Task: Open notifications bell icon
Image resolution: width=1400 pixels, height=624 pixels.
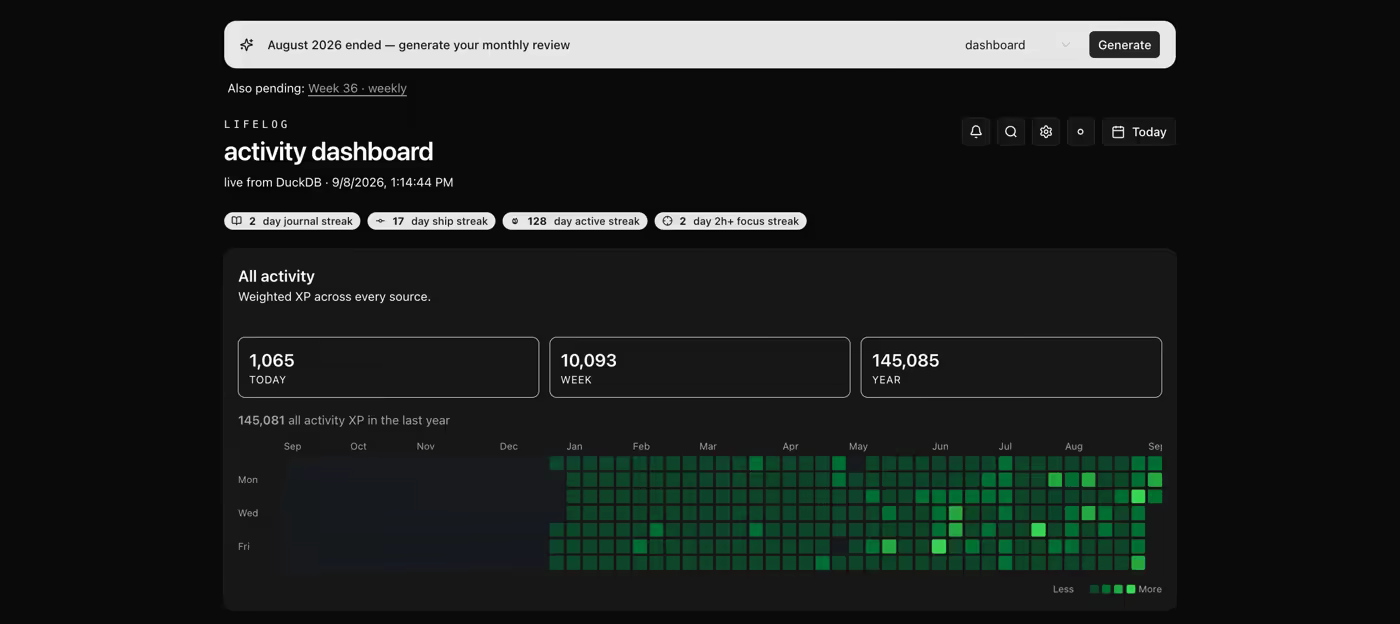Action: [976, 132]
